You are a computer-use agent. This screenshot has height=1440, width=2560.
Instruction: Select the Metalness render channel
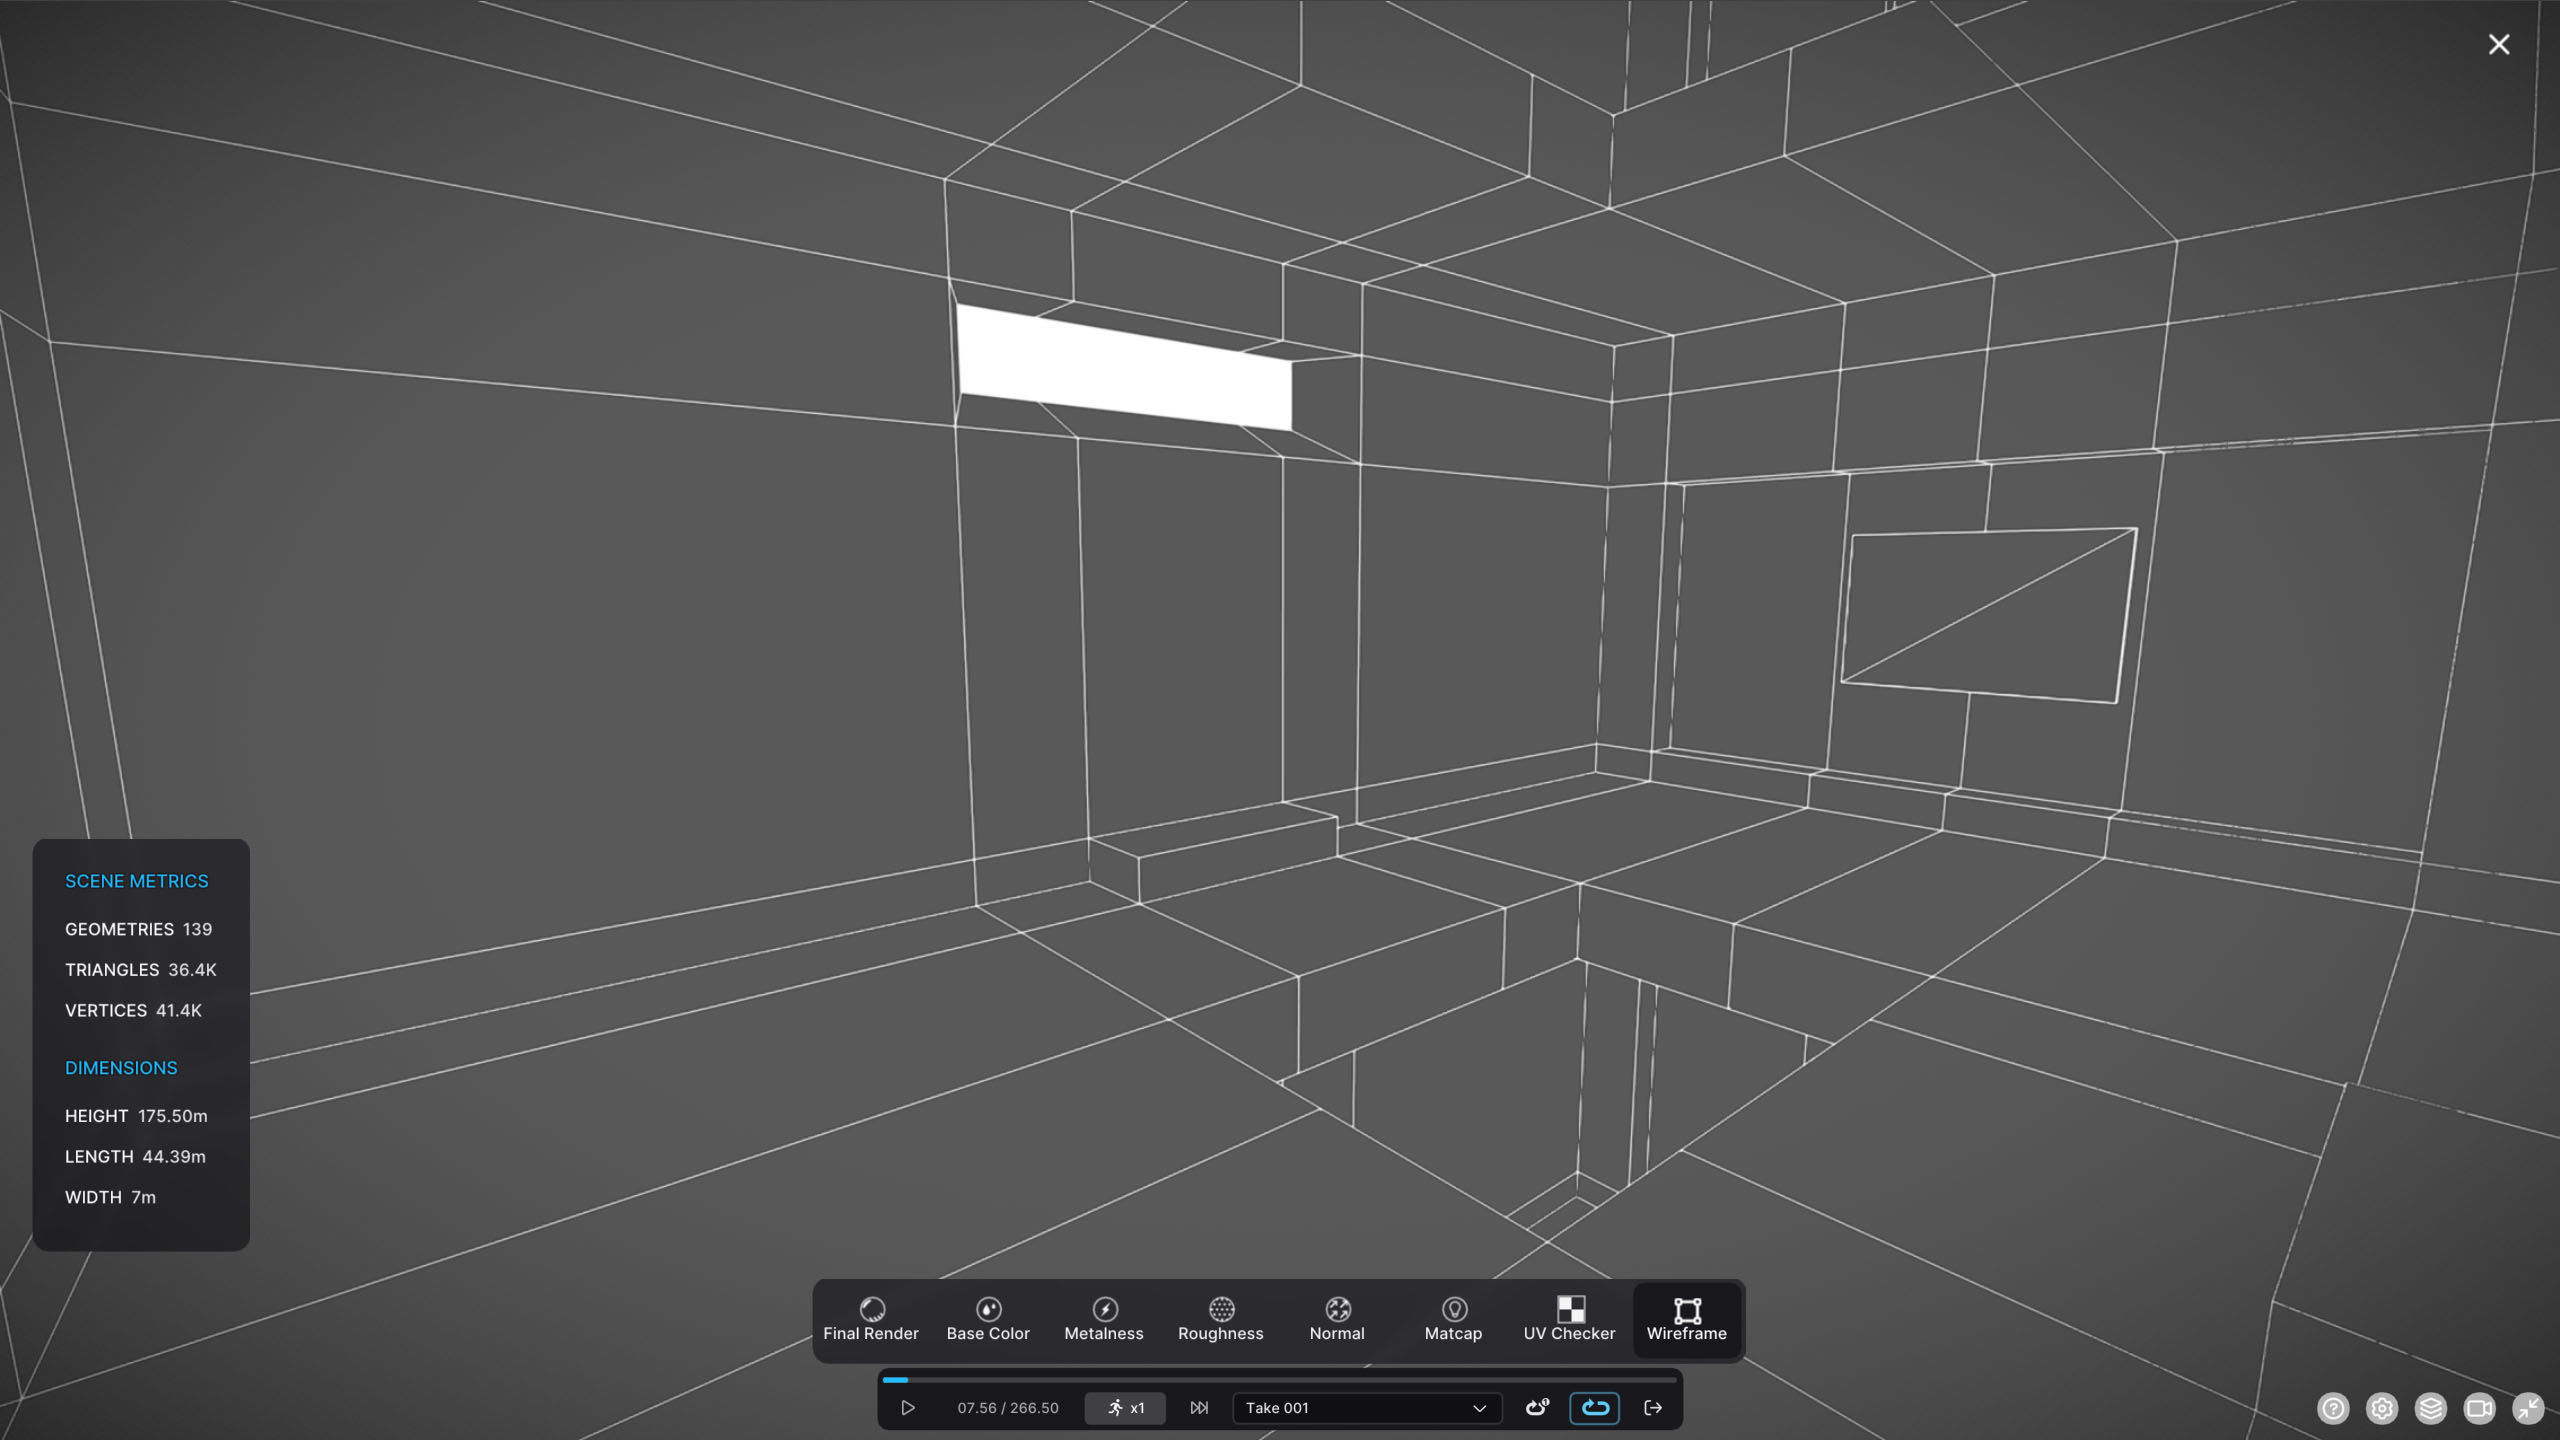(1104, 1319)
